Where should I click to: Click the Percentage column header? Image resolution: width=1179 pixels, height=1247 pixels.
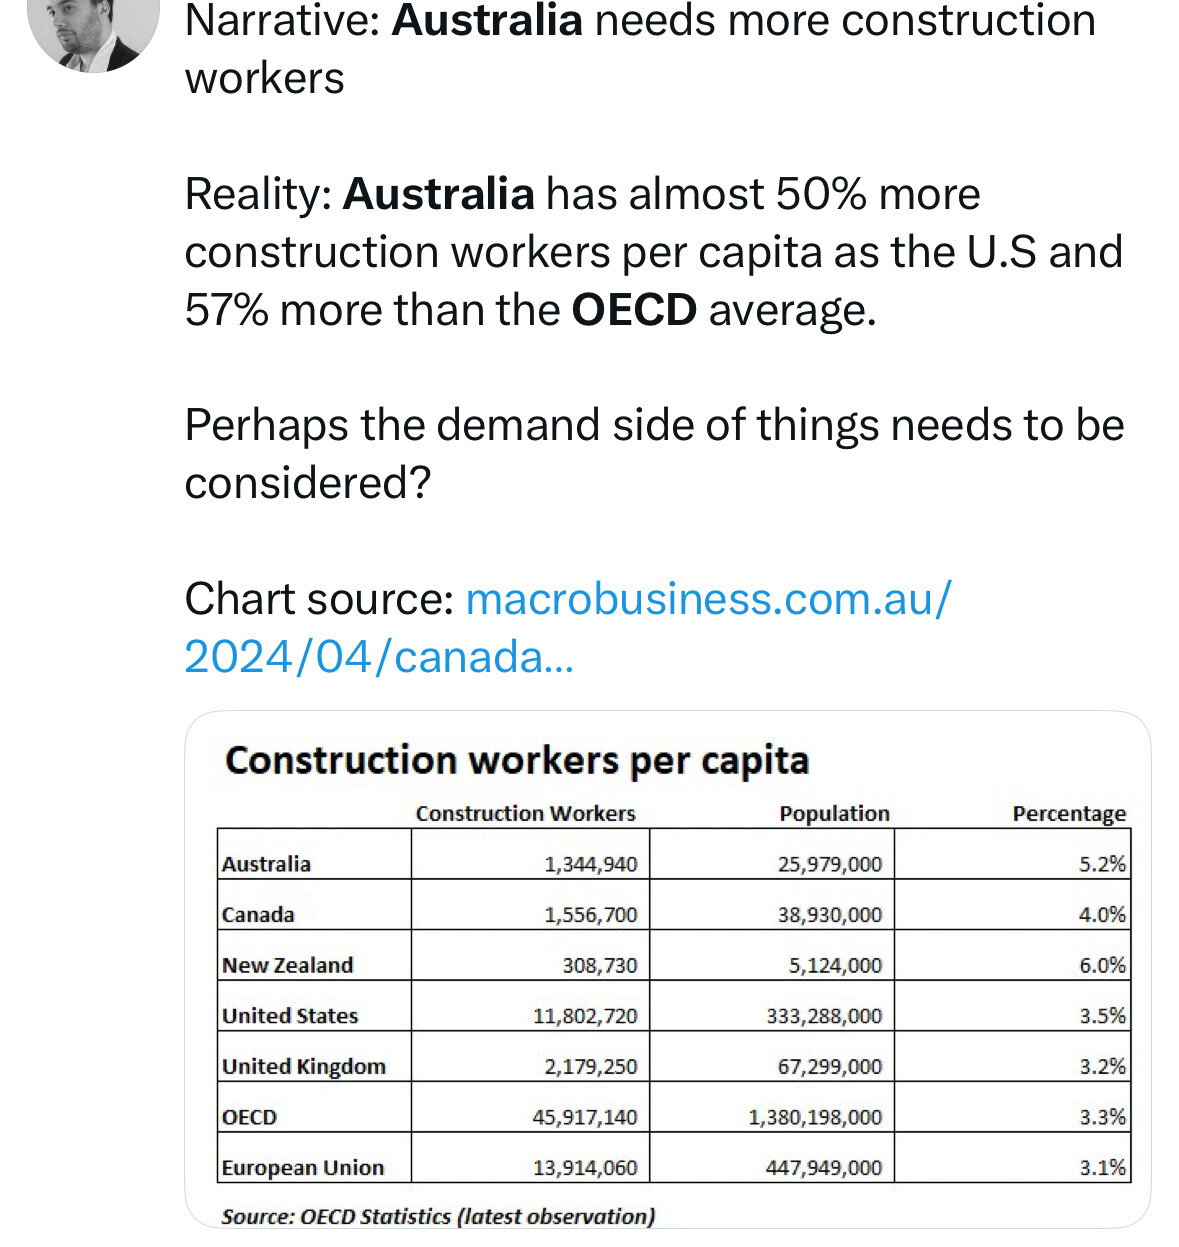click(1069, 814)
